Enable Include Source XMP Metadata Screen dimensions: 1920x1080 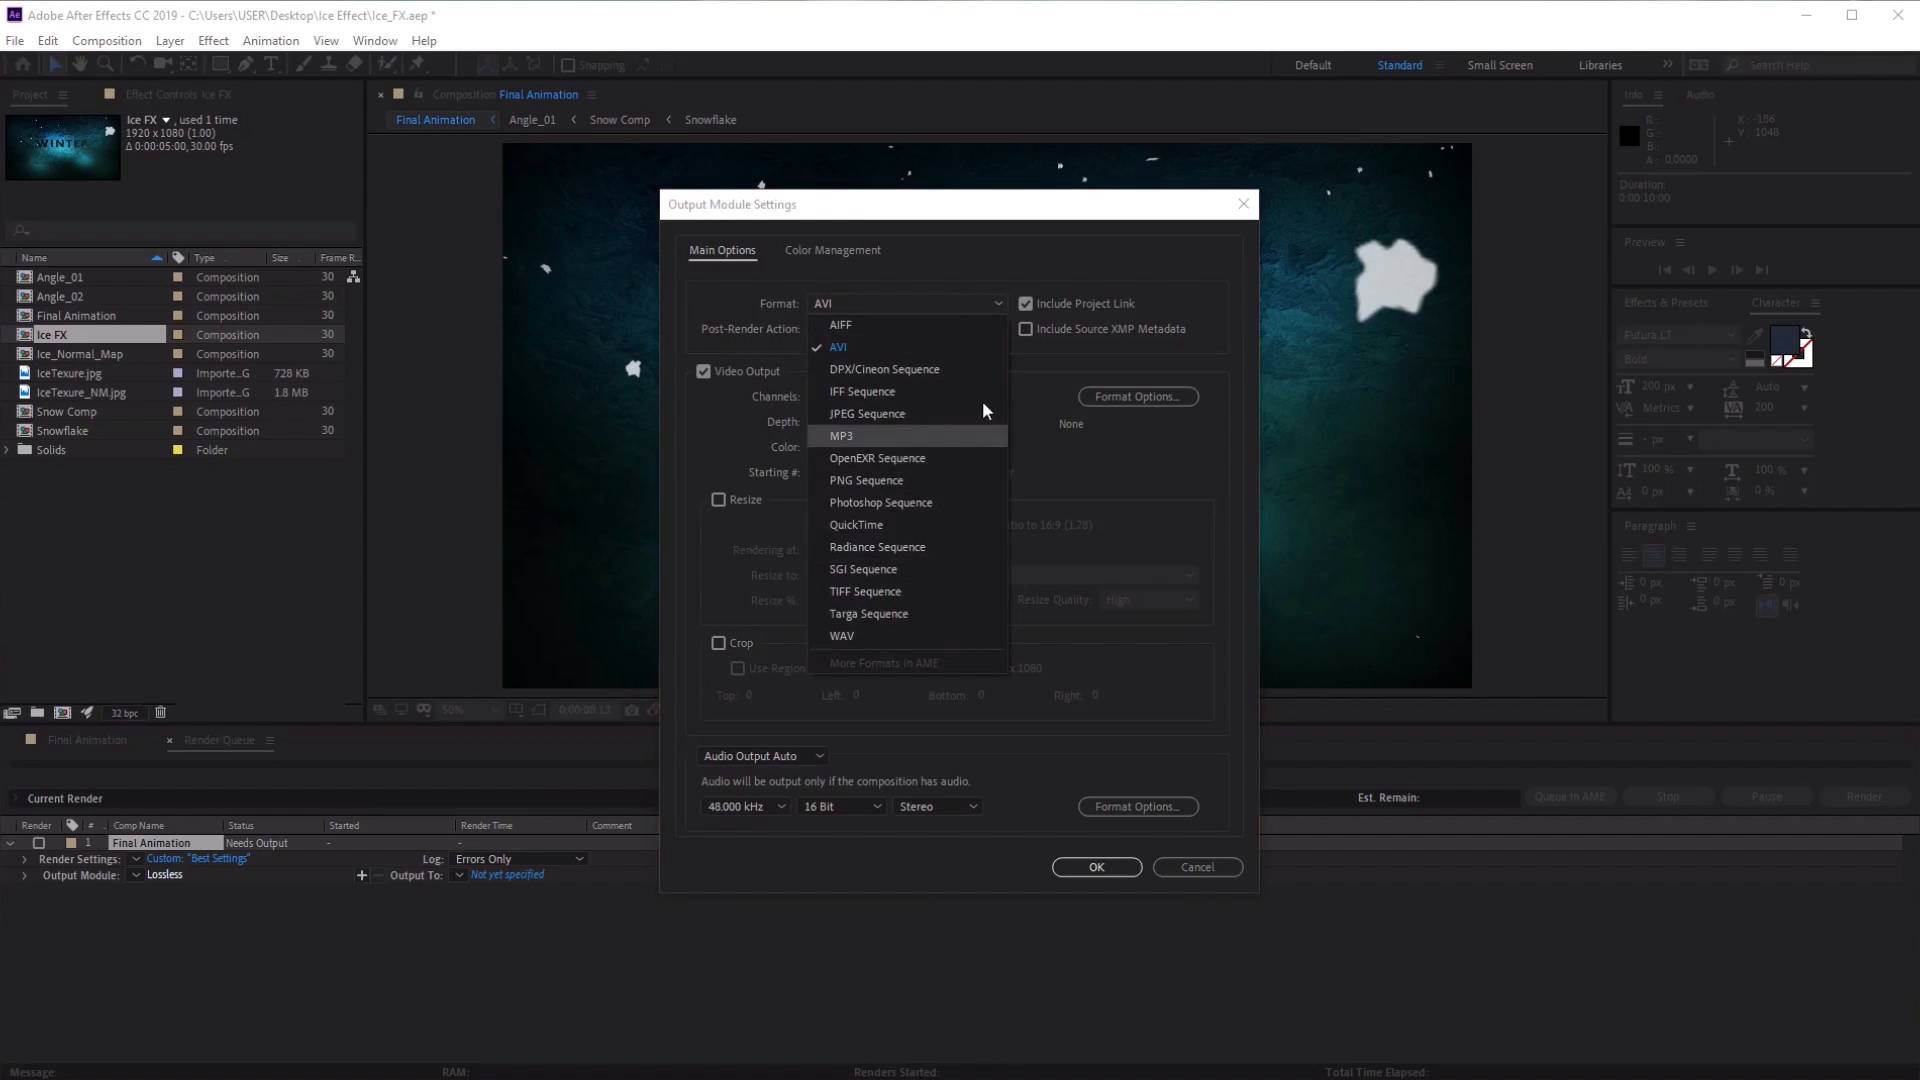point(1026,328)
